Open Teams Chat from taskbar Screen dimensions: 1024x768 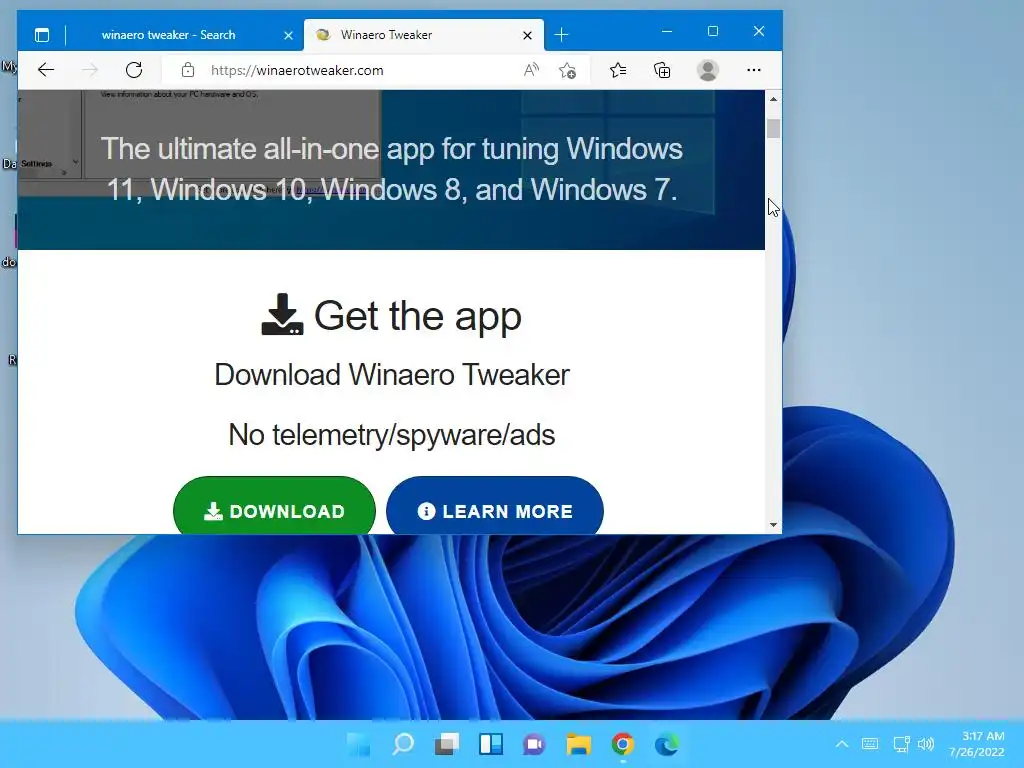click(534, 744)
